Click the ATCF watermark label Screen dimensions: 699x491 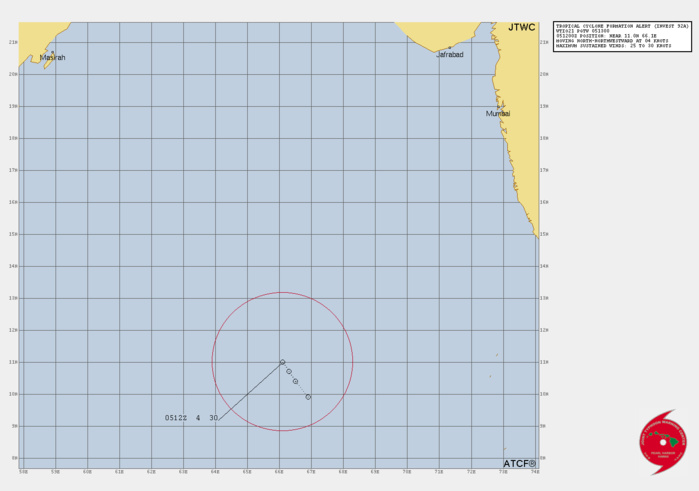pyautogui.click(x=519, y=463)
